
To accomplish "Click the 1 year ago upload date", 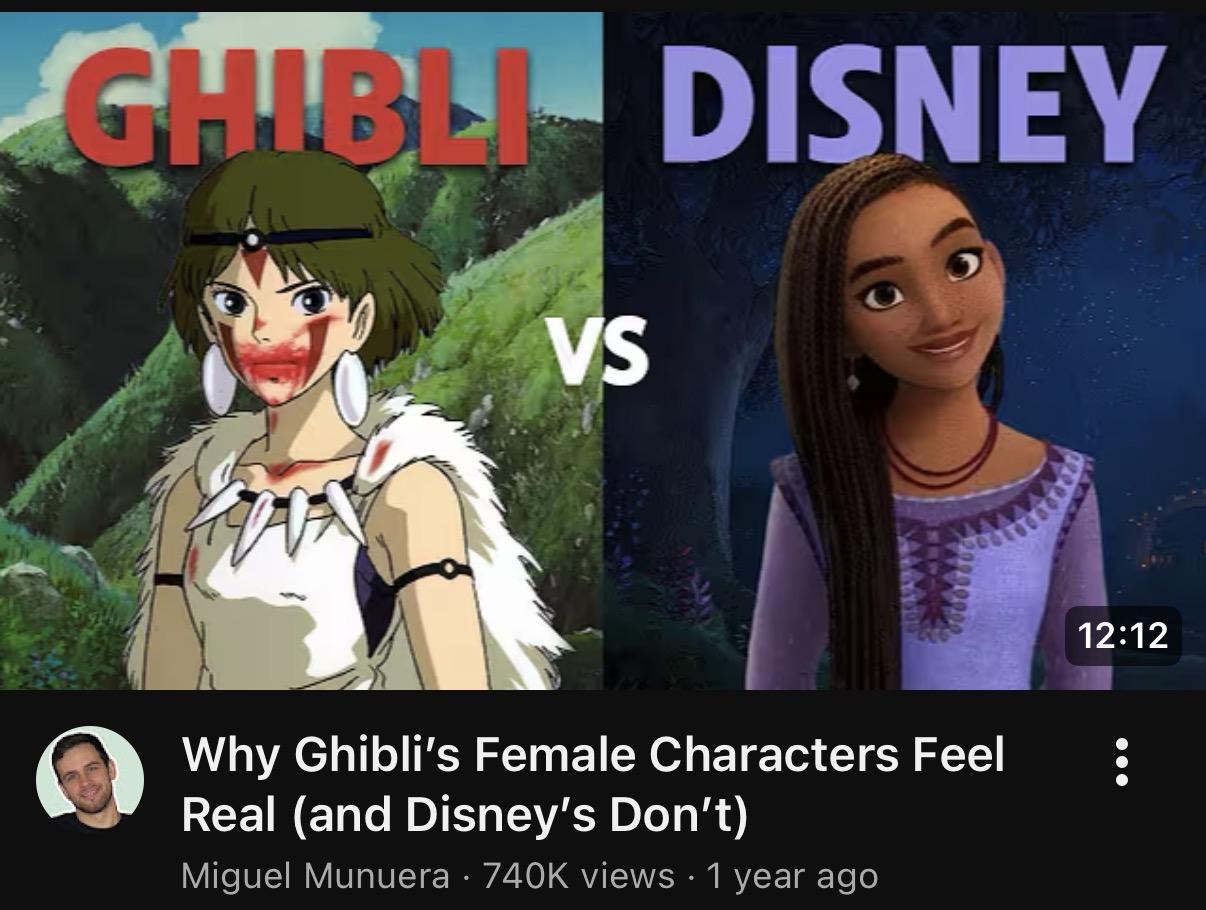I will tap(792, 876).
